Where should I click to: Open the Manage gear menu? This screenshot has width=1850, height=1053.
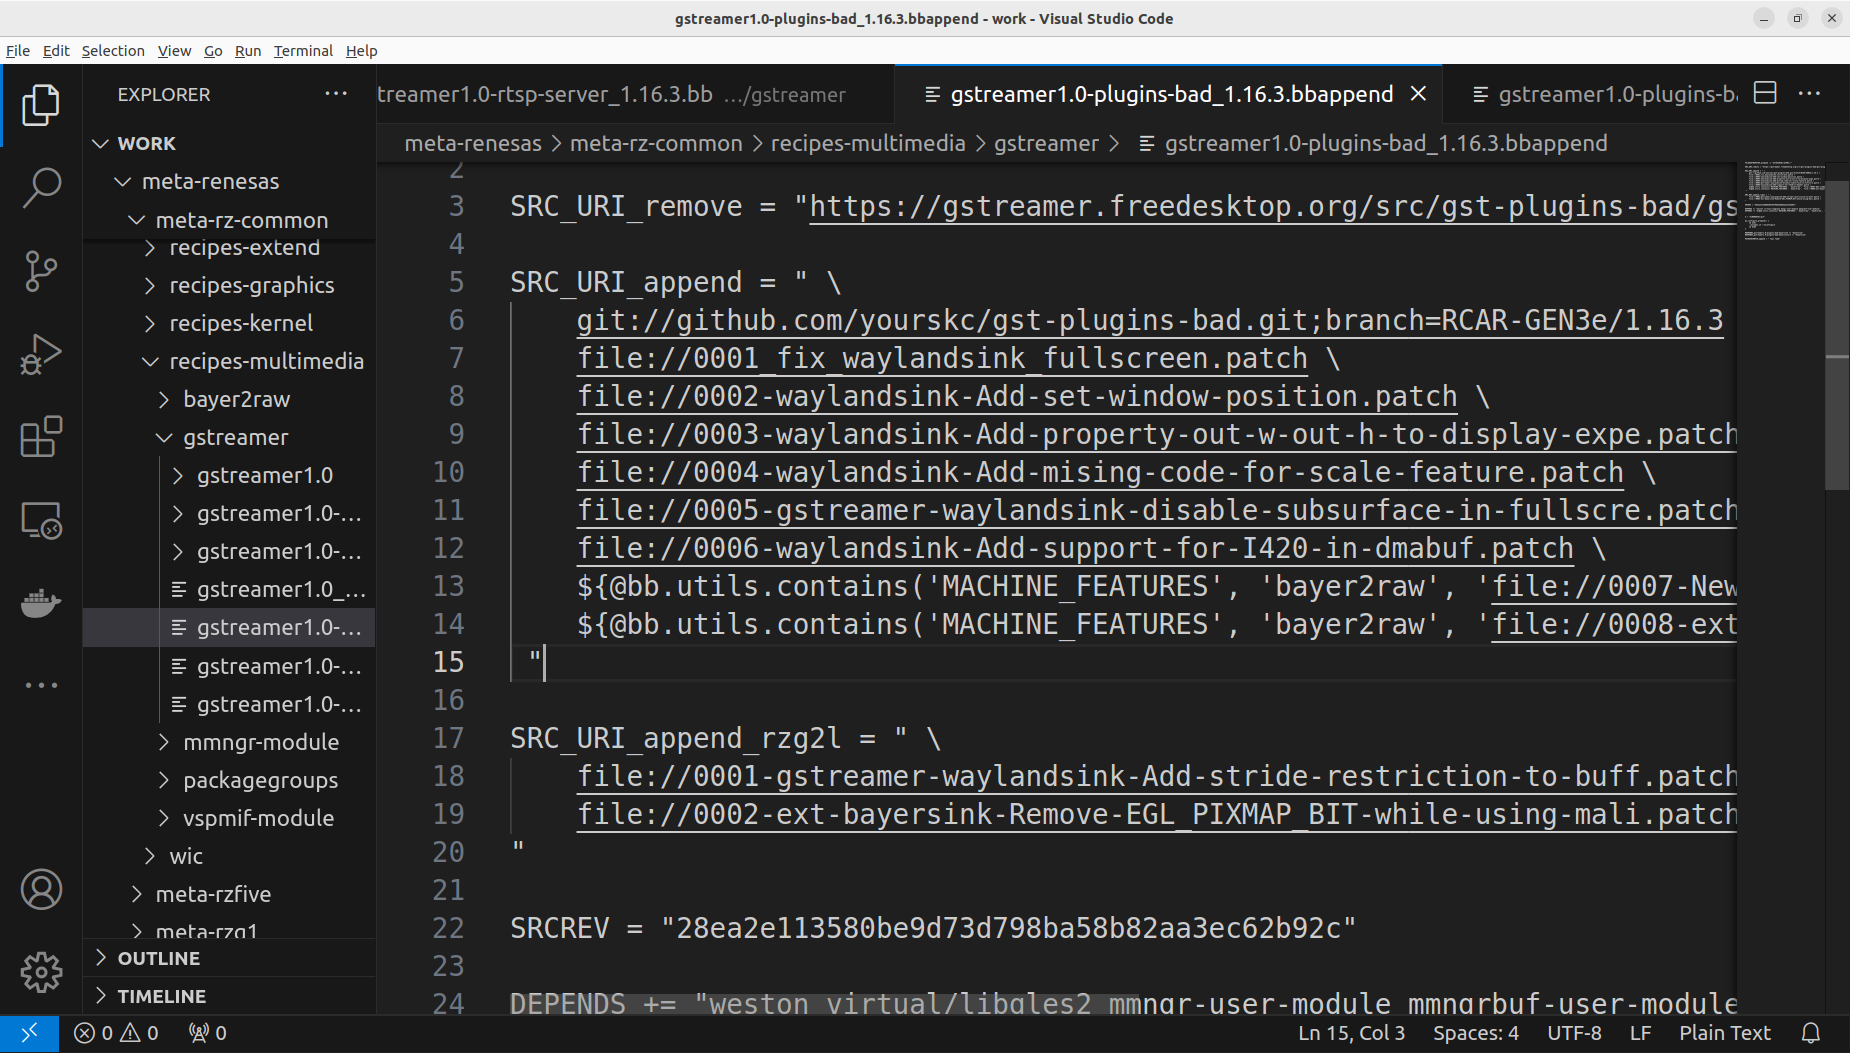point(41,971)
